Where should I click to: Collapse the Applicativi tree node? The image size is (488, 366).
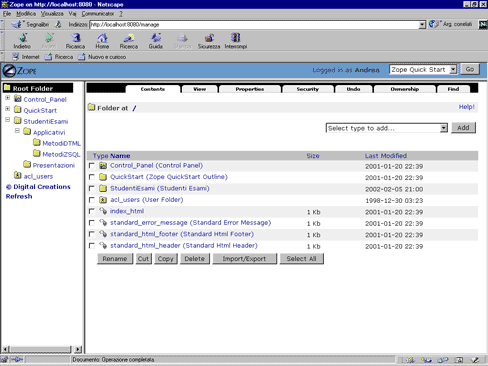17,131
